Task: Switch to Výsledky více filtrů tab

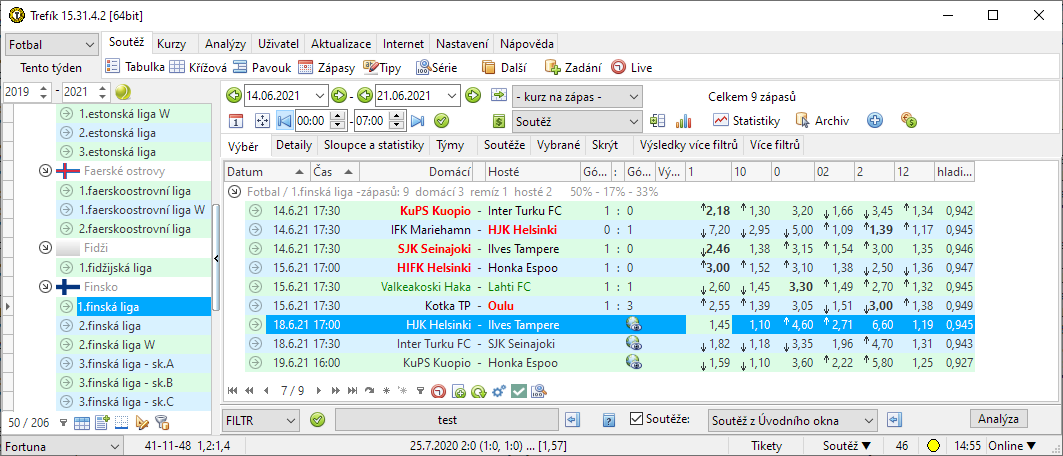Action: [687, 145]
